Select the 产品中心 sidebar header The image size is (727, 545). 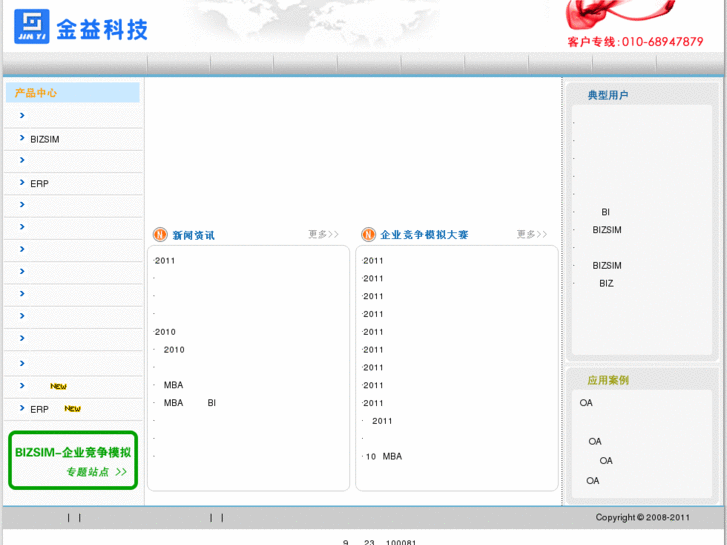tap(72, 93)
